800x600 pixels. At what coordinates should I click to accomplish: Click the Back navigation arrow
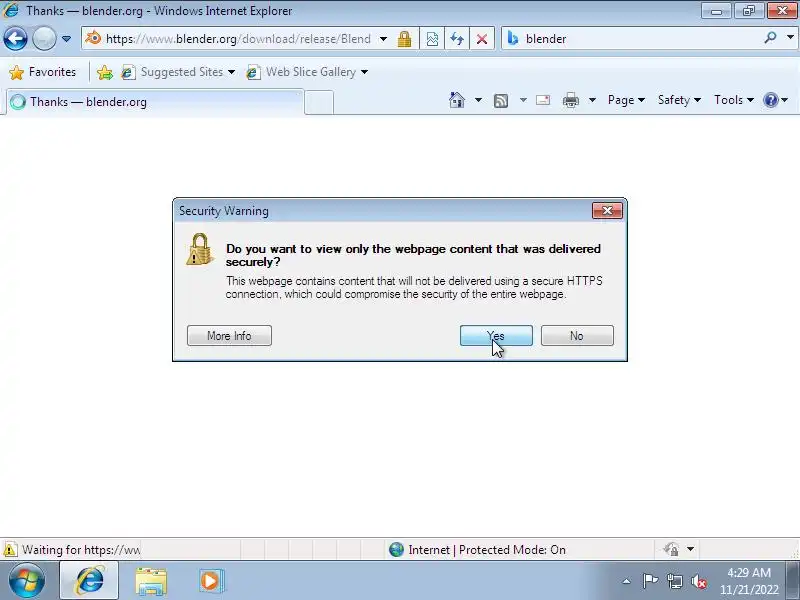(x=15, y=39)
